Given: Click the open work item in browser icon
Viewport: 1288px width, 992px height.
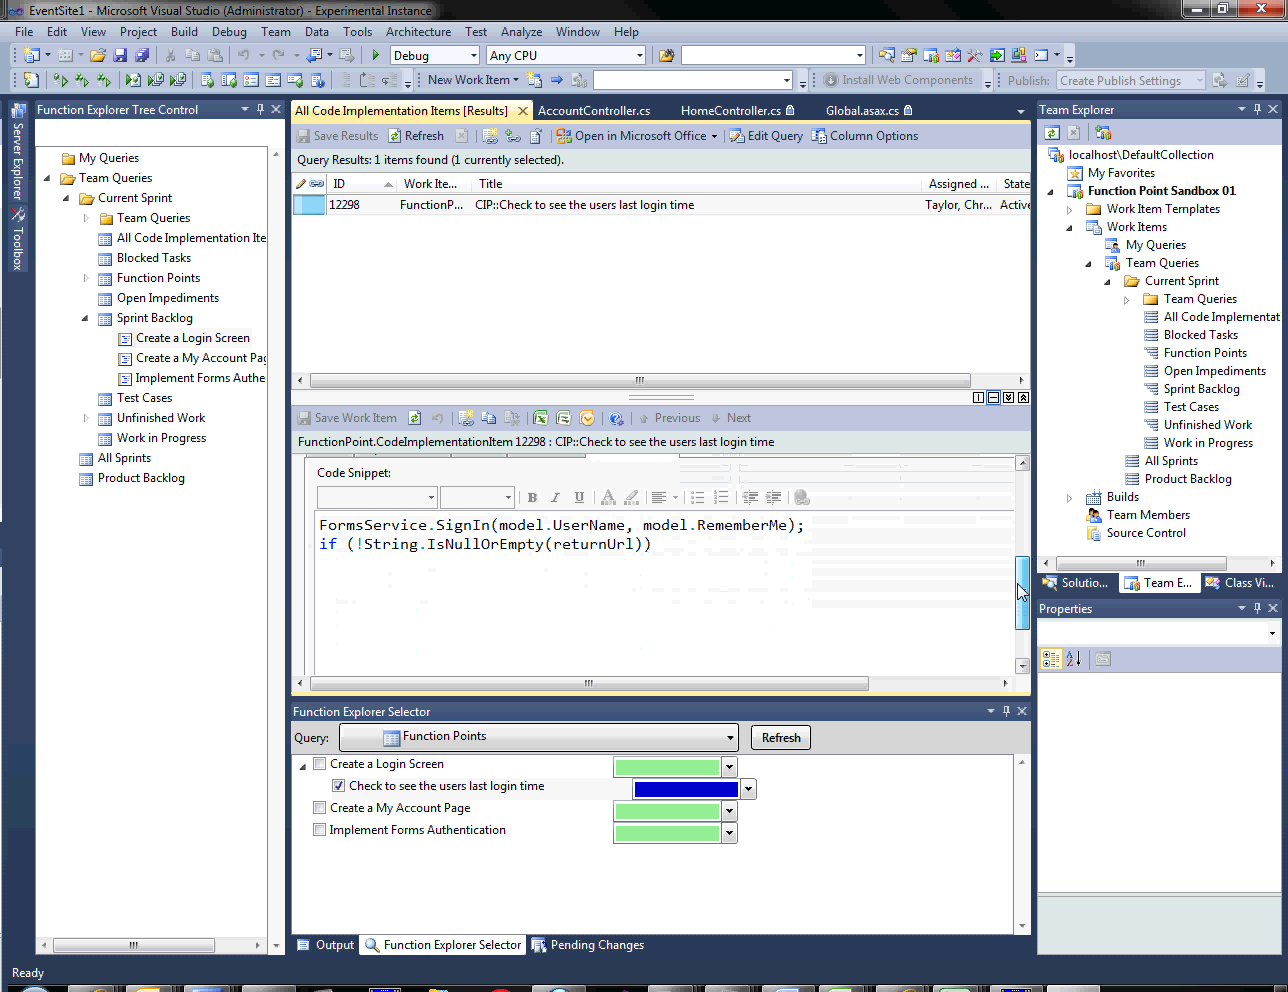Looking at the screenshot, I should point(616,418).
